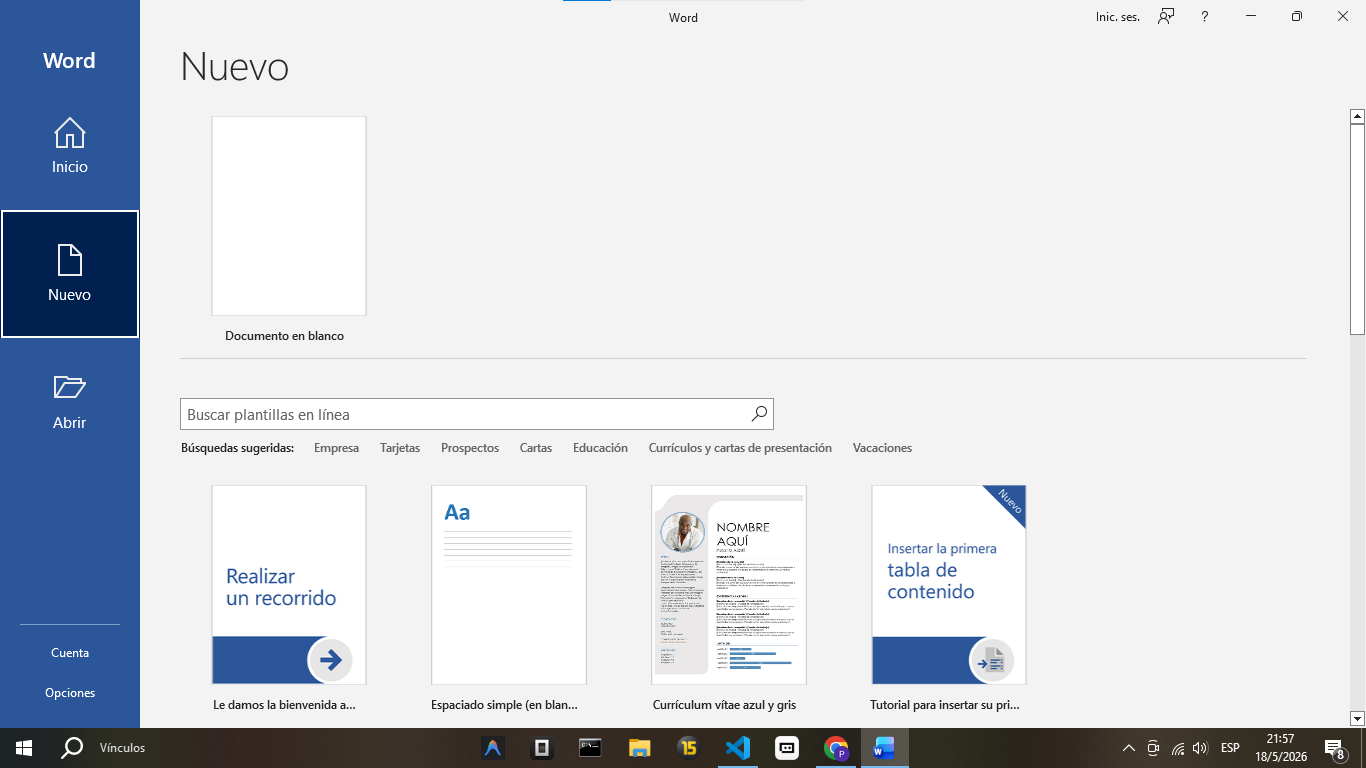The width and height of the screenshot is (1366, 768).
Task: Select the Nuevo document section
Action: (70, 274)
